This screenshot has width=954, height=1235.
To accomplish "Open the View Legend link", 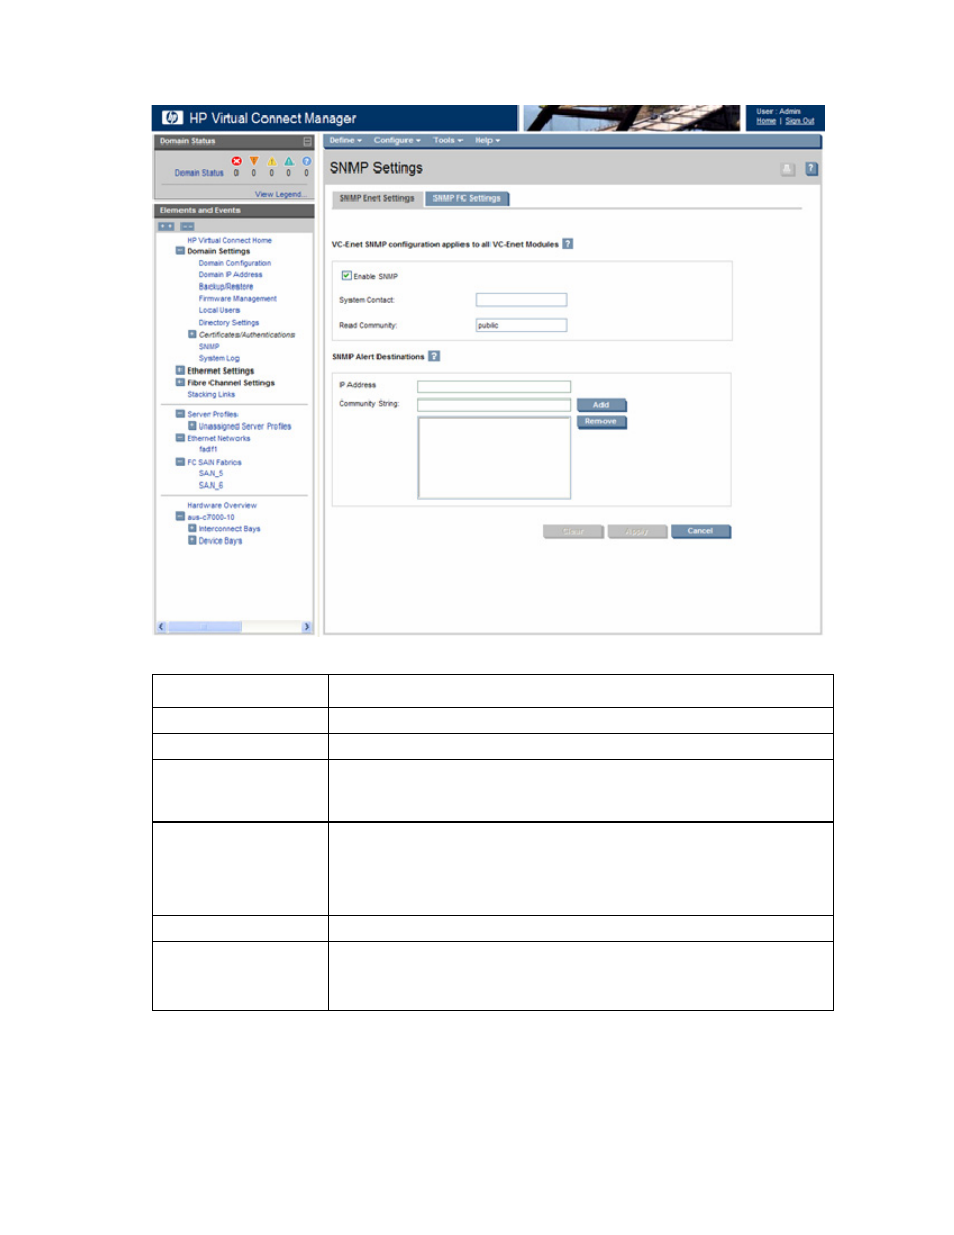I will click(280, 194).
